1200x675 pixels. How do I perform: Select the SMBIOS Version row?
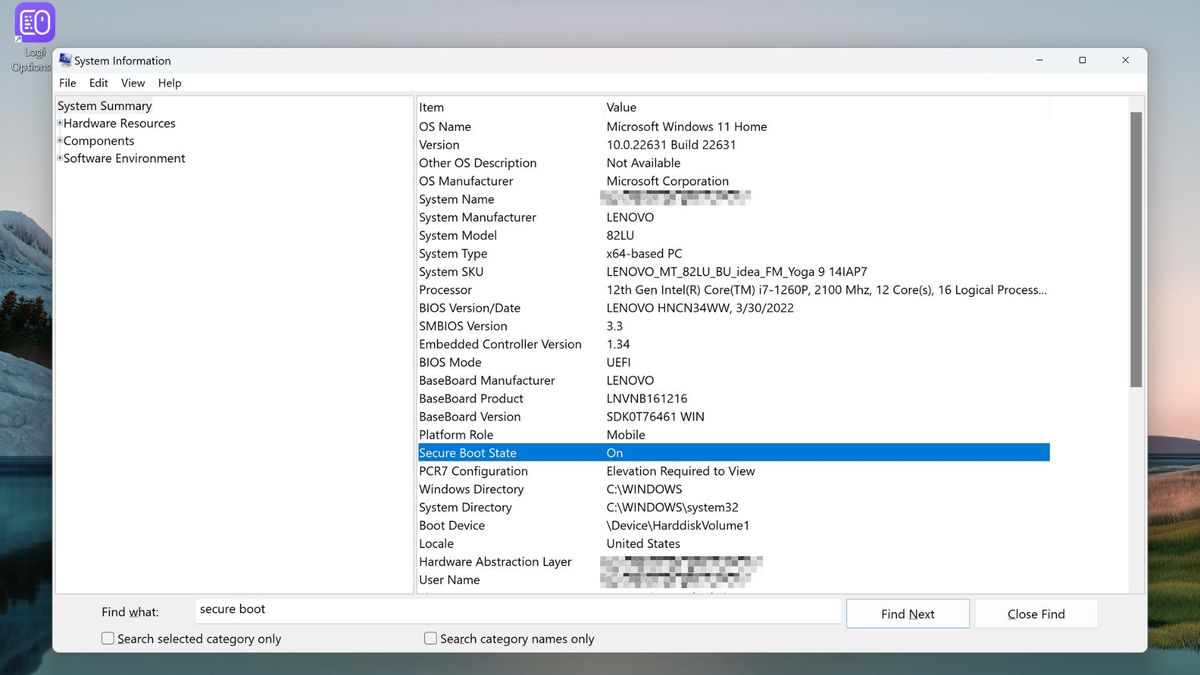tap(733, 326)
